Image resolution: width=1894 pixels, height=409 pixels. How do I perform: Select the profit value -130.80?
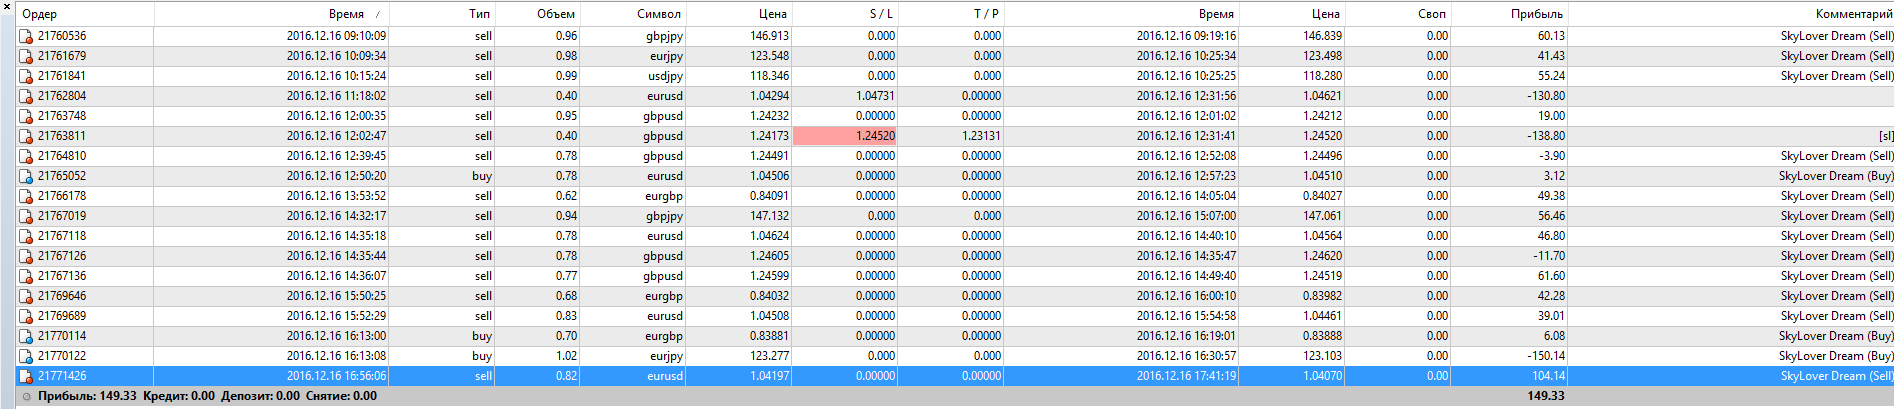[x=1546, y=96]
